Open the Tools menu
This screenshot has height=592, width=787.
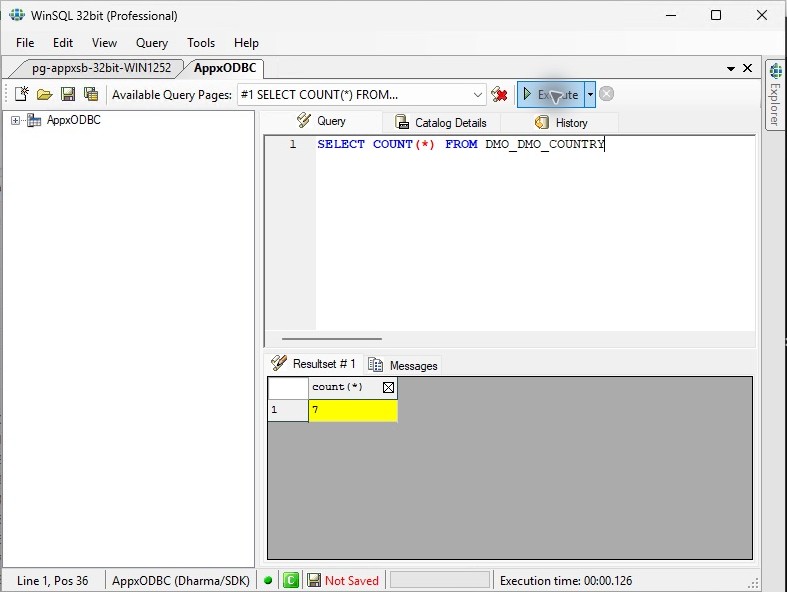[201, 43]
